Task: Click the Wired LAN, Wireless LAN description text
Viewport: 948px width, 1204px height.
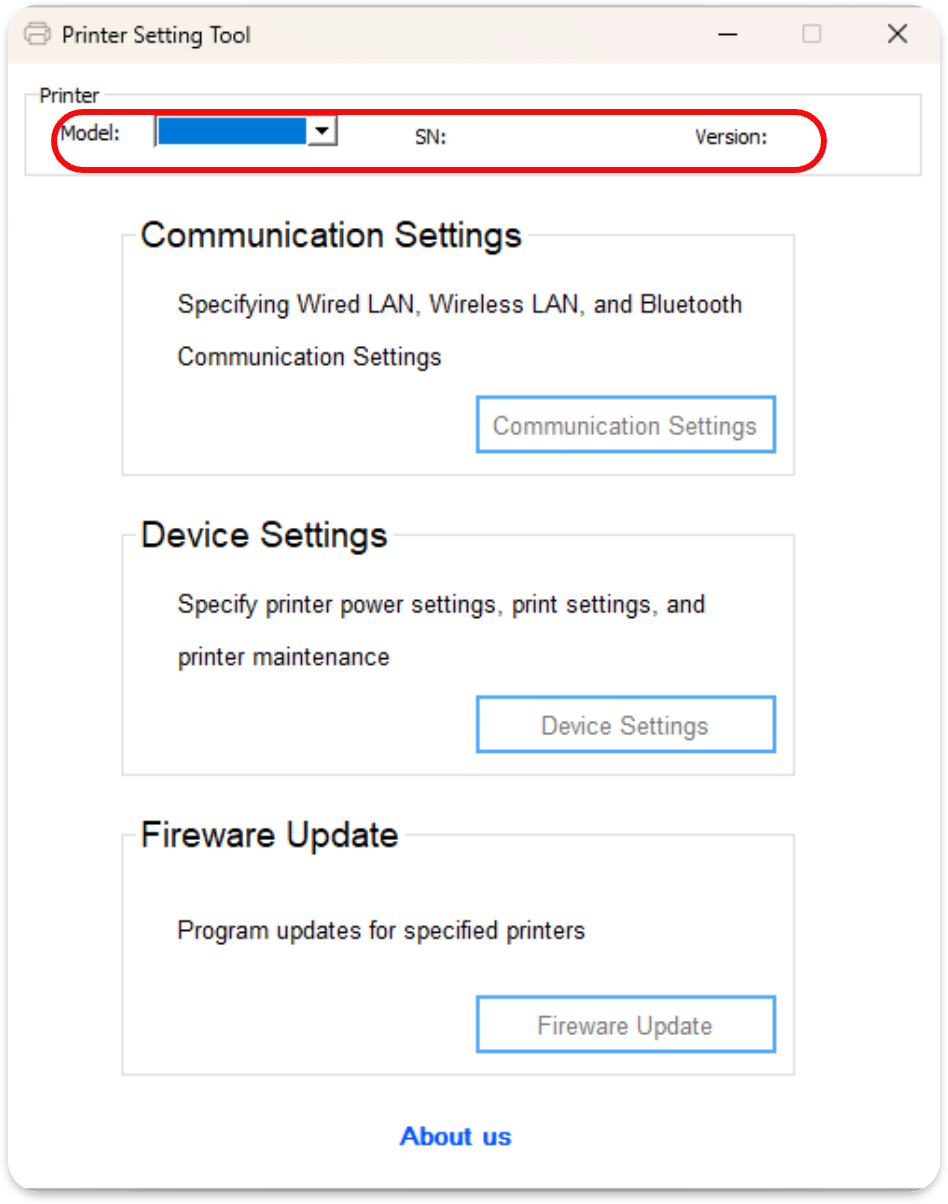Action: [460, 330]
